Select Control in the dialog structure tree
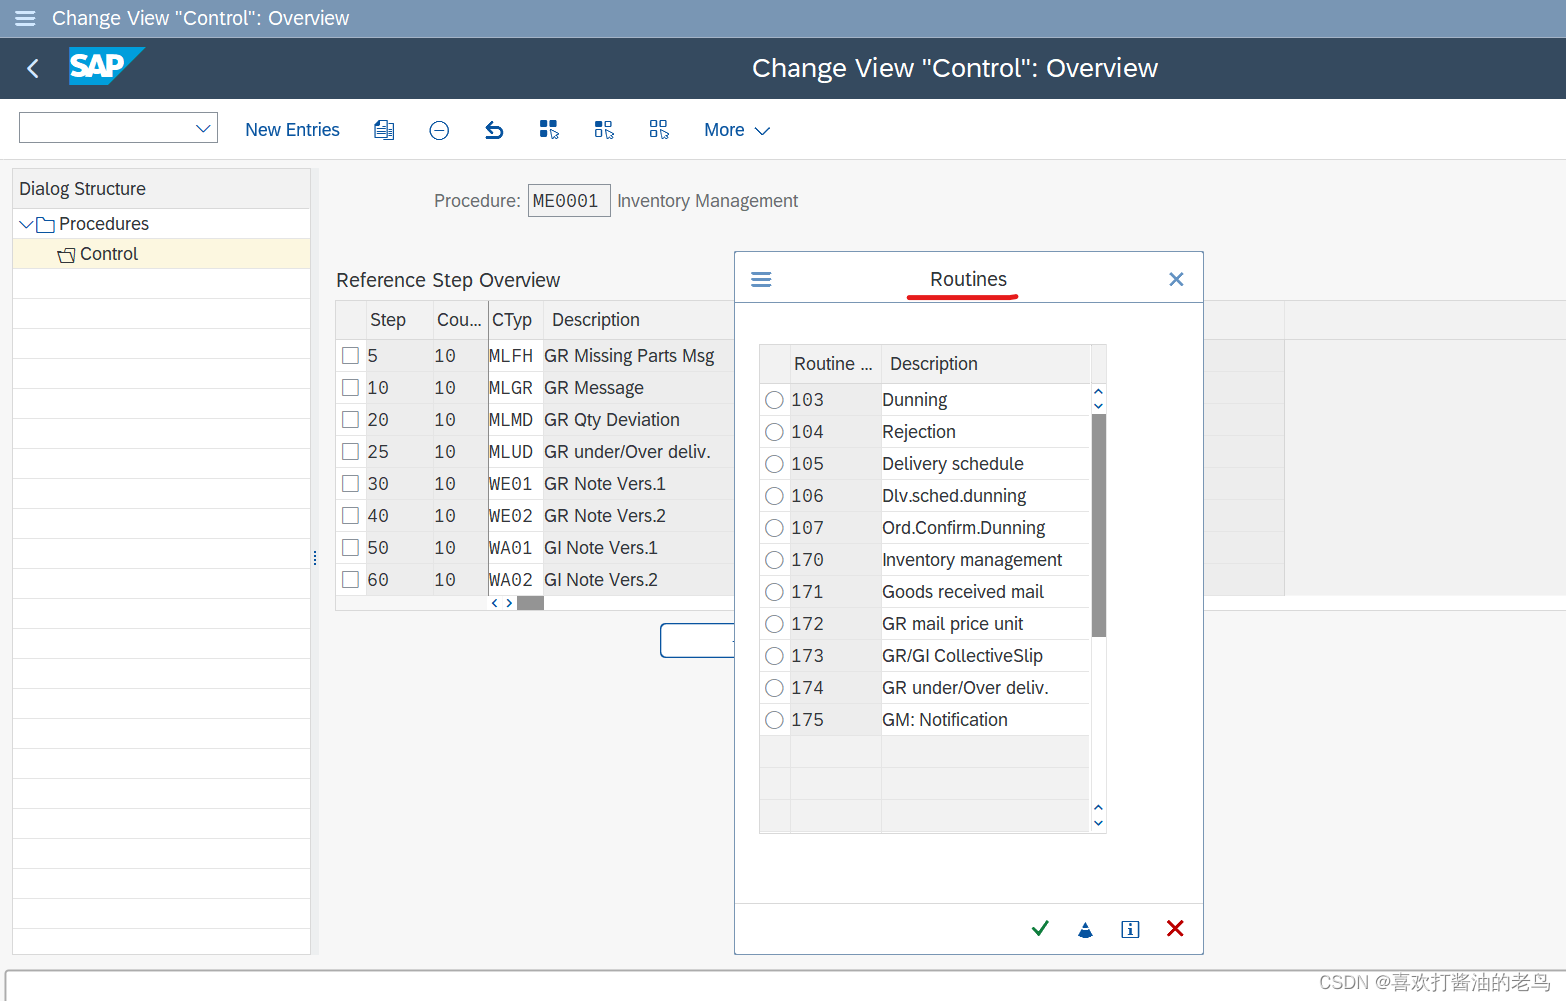The height and width of the screenshot is (1001, 1566). [108, 253]
